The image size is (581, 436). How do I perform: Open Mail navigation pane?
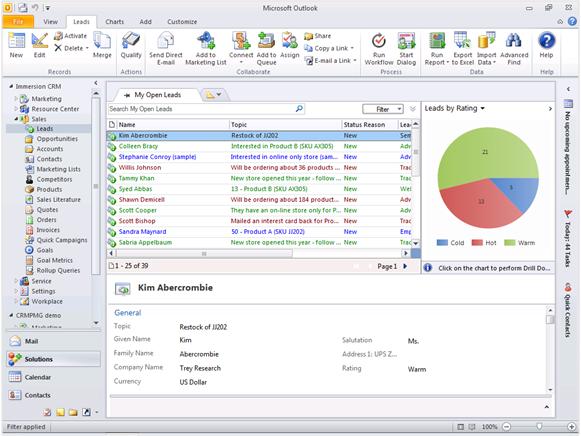click(53, 341)
